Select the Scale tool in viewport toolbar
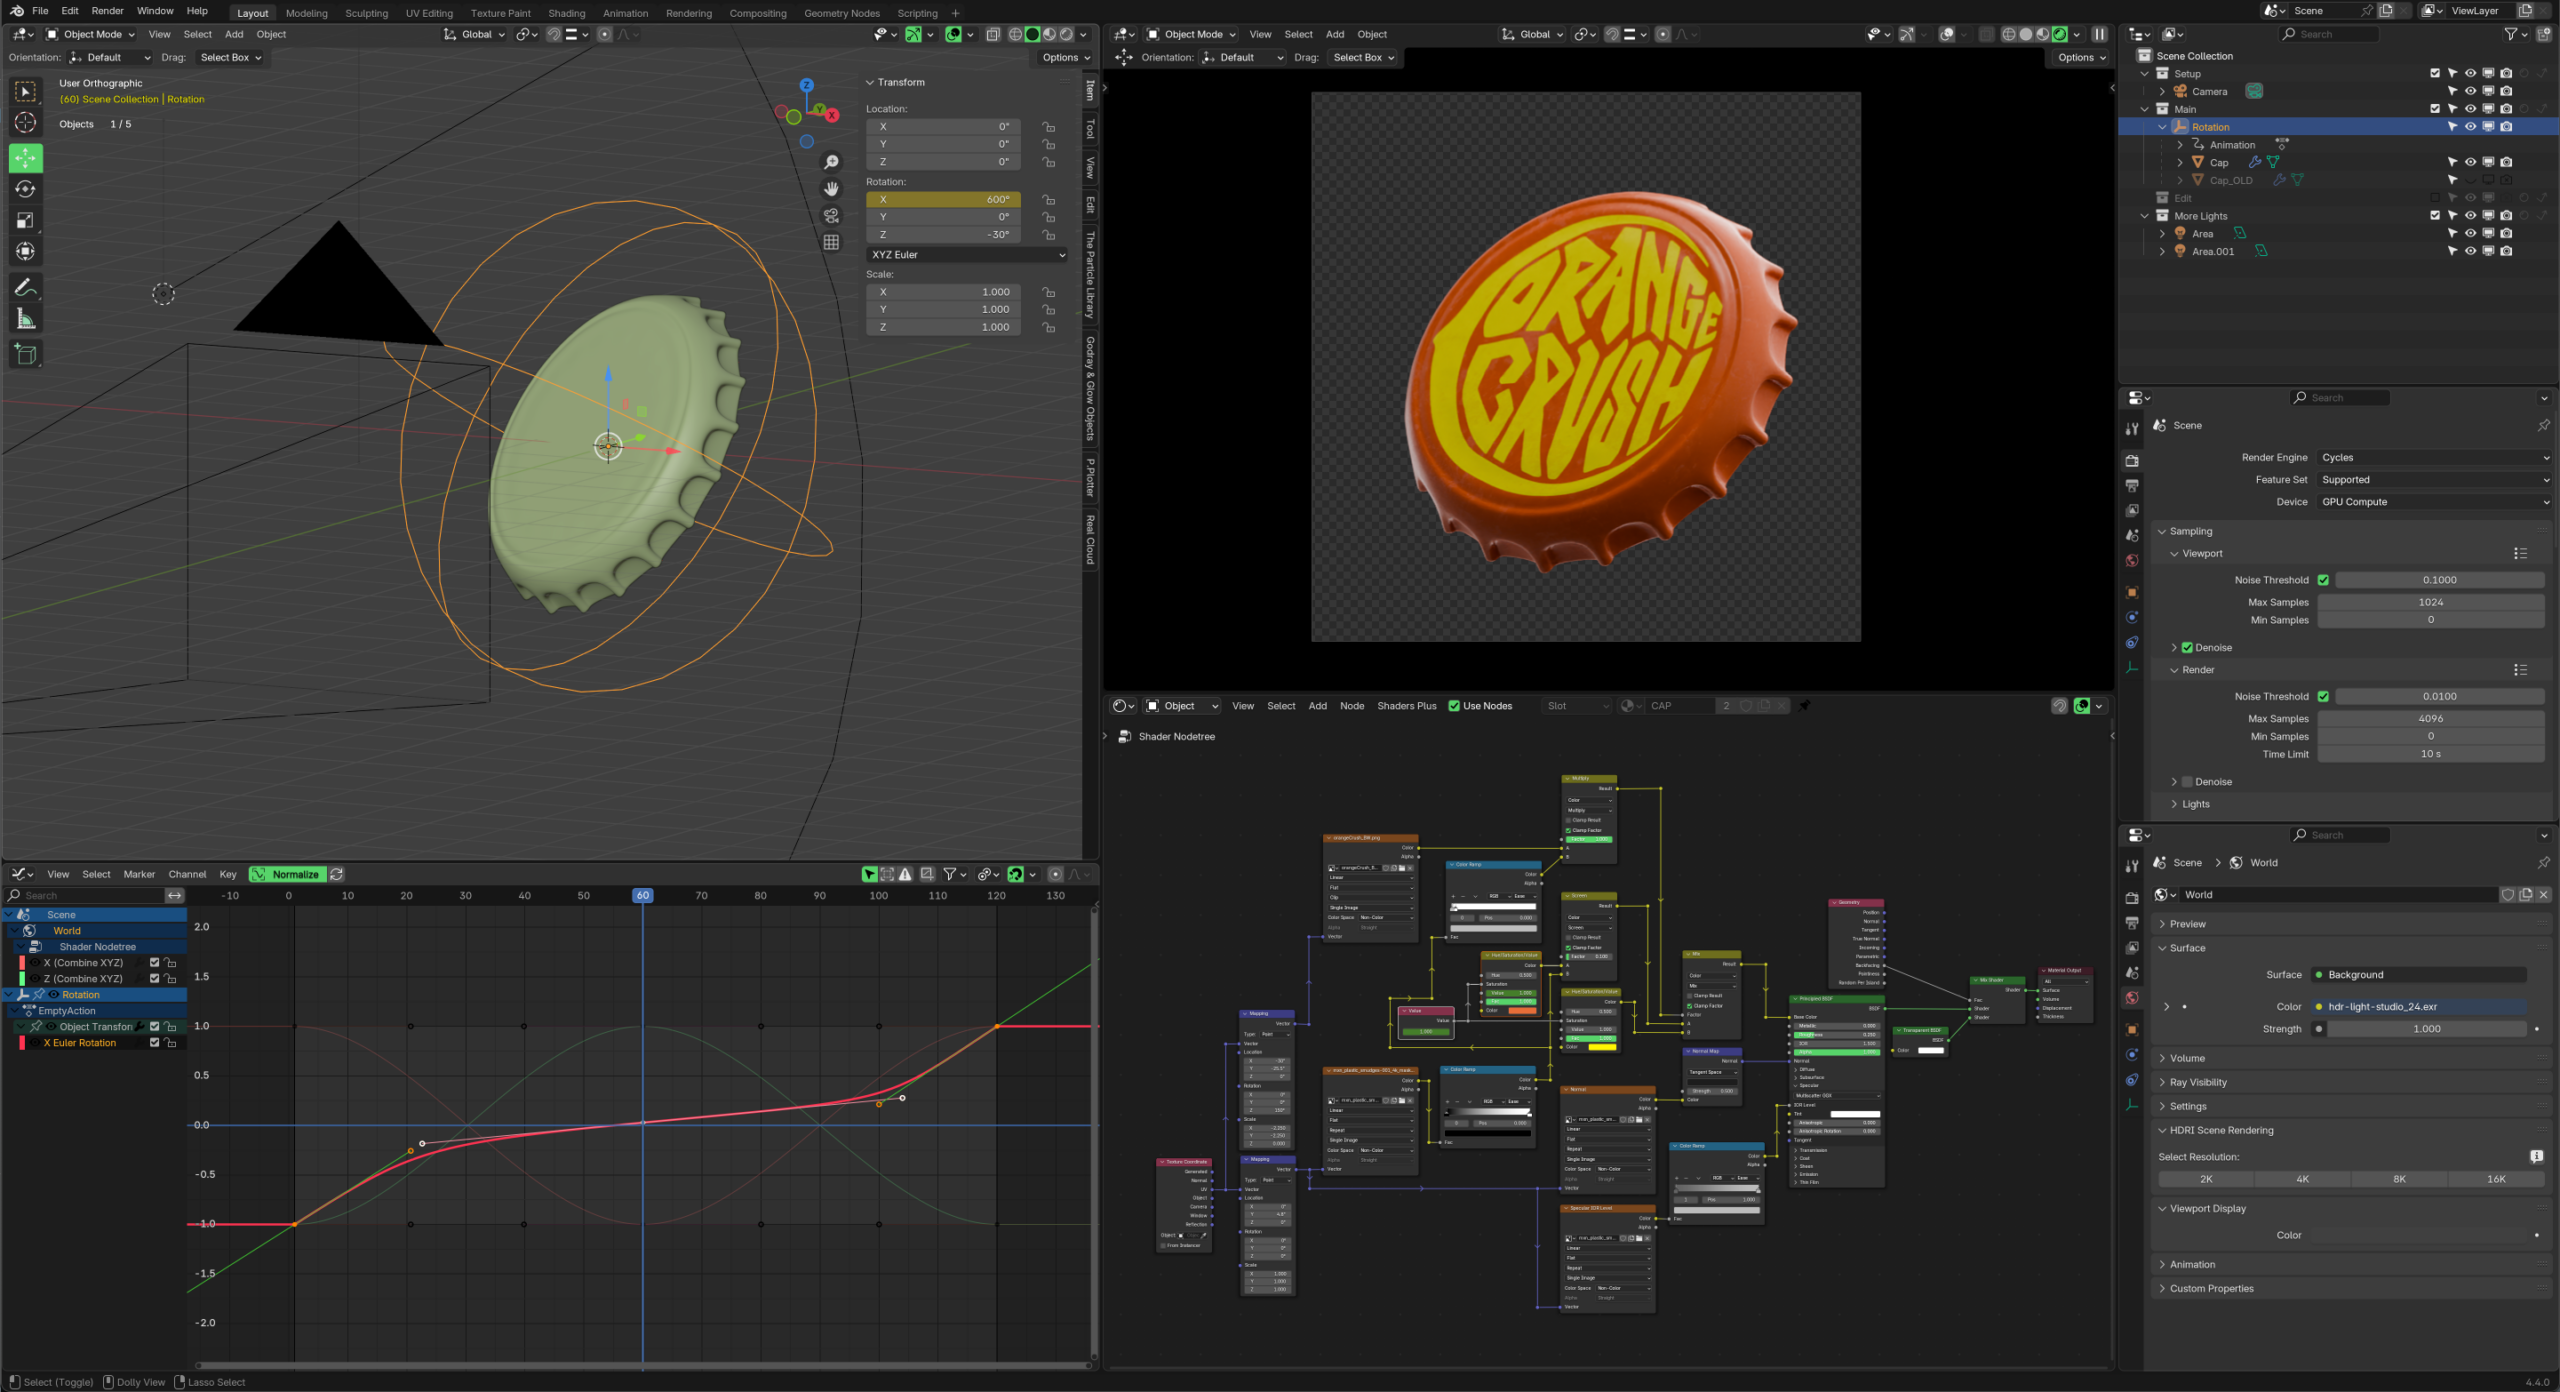The width and height of the screenshot is (2560, 1392). pos(26,221)
